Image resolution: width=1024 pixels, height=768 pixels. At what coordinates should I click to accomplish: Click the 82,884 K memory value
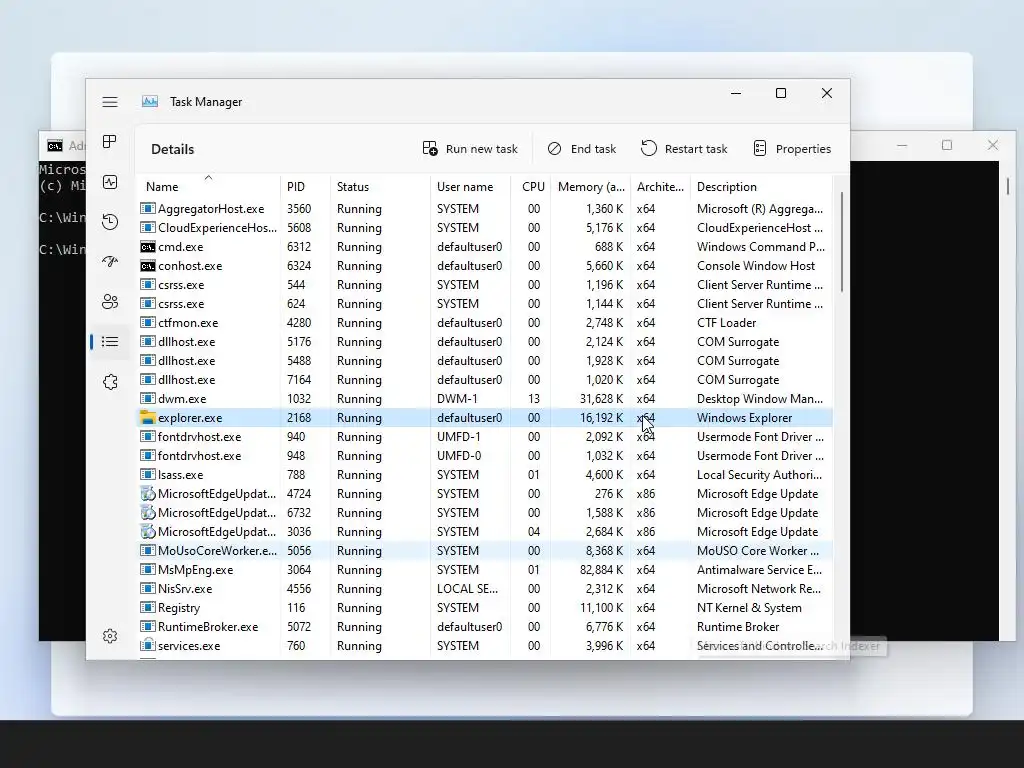pyautogui.click(x=601, y=569)
